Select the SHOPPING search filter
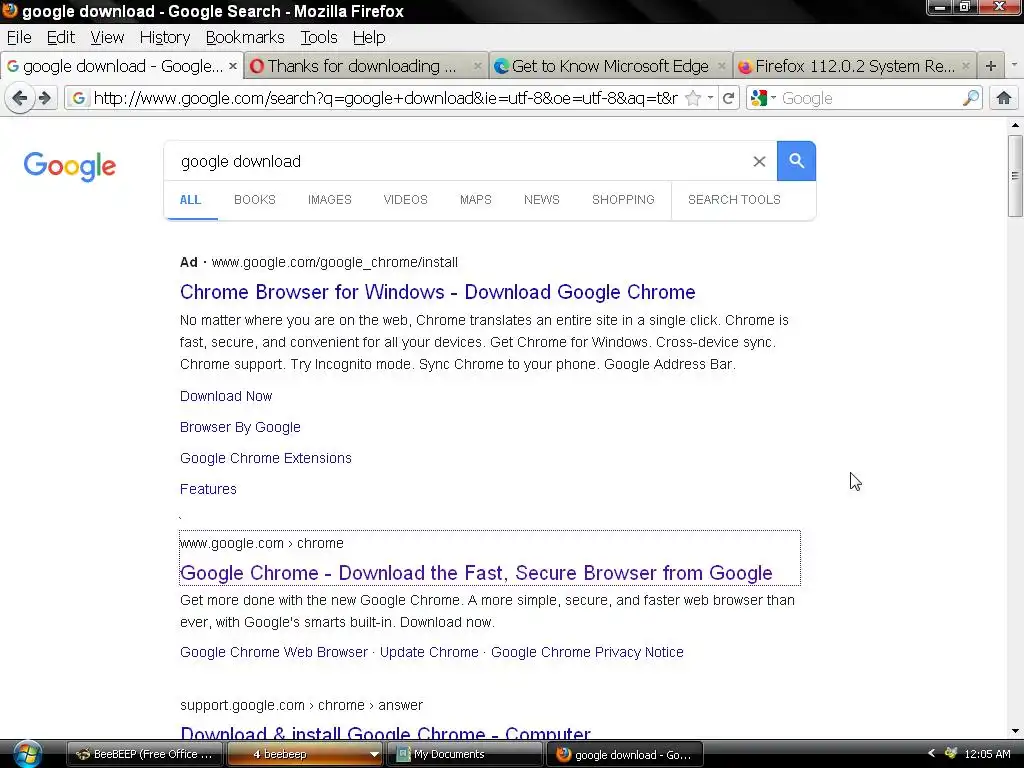 point(623,200)
